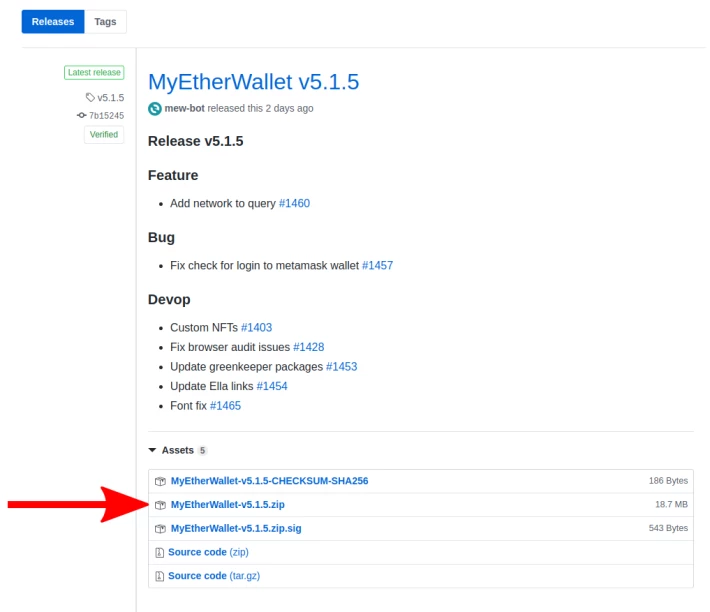
Task: Download MyEtherWallet-v5.1.5-CHECKSUM-SHA256 file
Action: point(269,481)
